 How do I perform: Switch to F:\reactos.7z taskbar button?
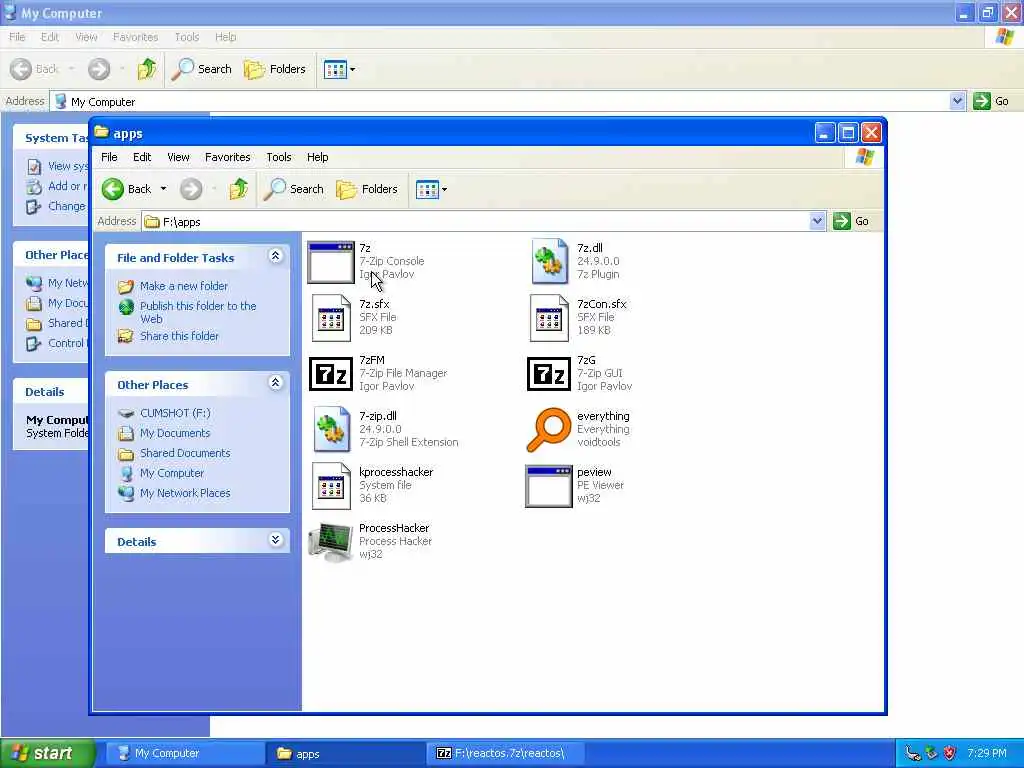506,754
